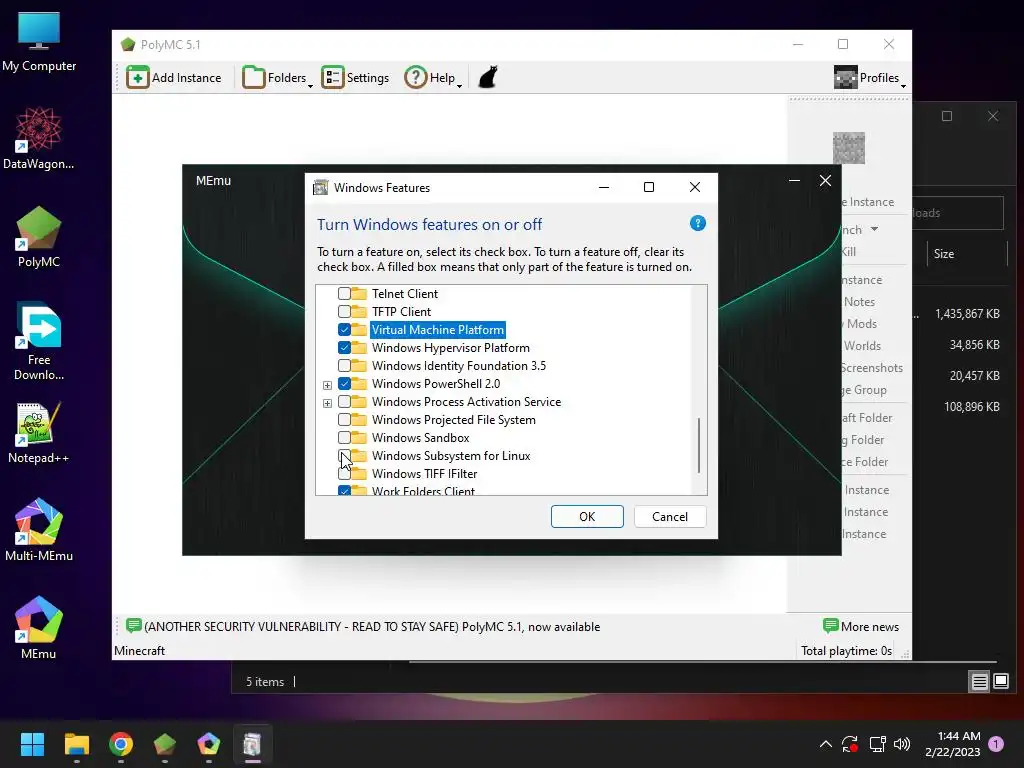Viewport: 1024px width, 768px height.
Task: Check the Telnet Client checkbox
Action: coord(344,294)
